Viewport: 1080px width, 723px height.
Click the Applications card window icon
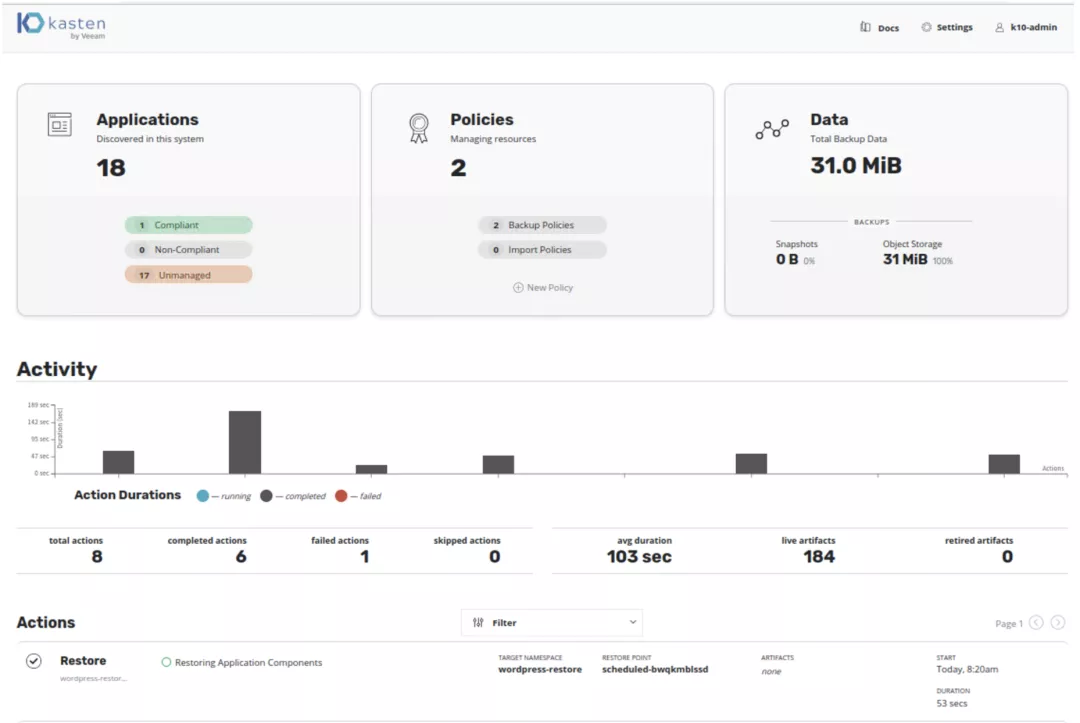60,125
